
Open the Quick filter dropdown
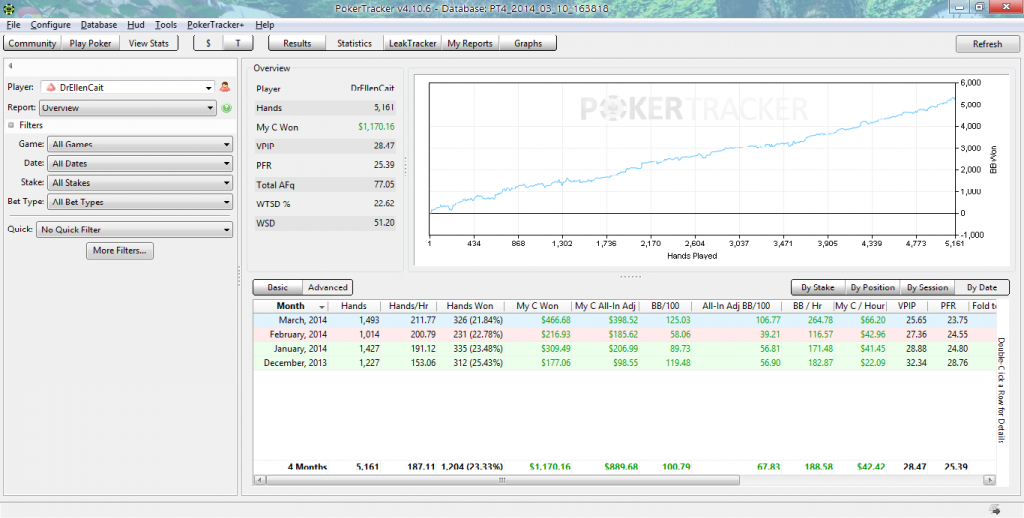pos(135,230)
